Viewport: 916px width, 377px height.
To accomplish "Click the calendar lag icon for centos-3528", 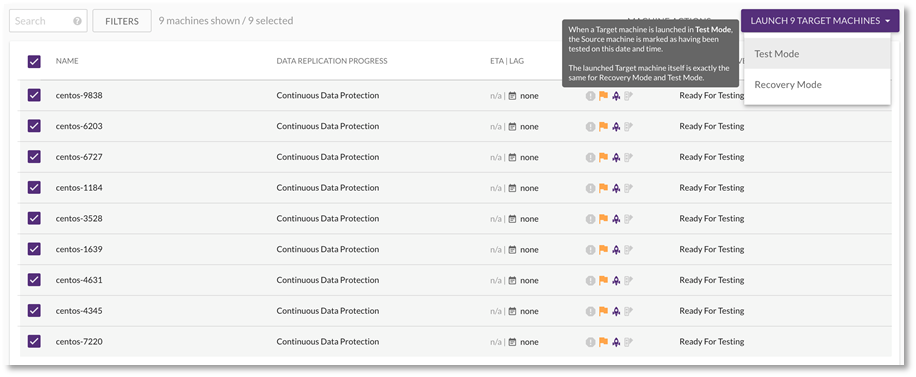I will coord(512,219).
